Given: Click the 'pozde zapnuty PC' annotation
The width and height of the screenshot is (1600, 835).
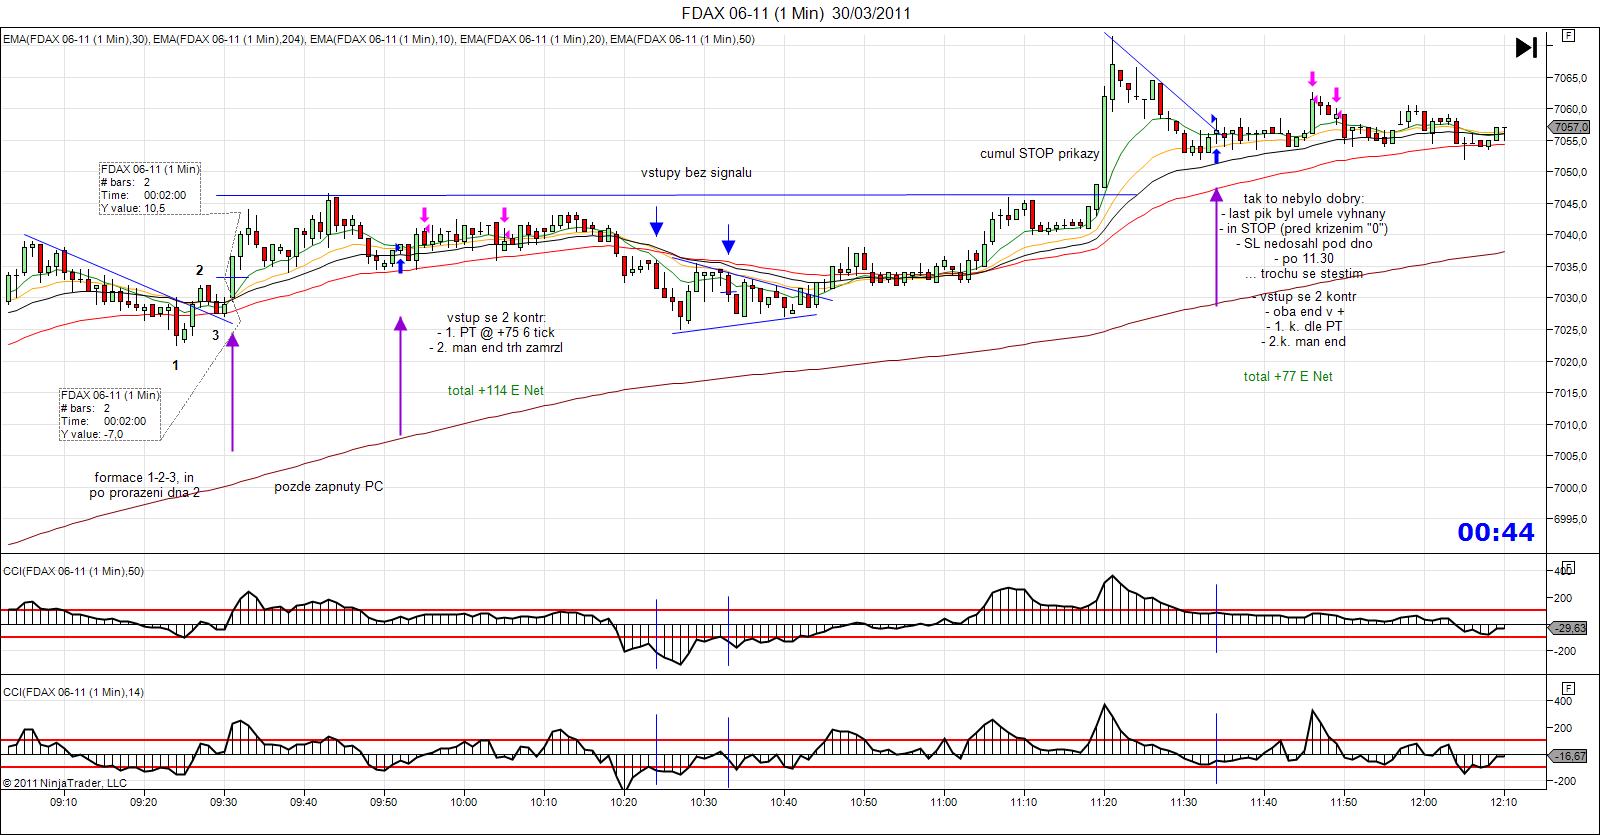Looking at the screenshot, I should (x=329, y=487).
